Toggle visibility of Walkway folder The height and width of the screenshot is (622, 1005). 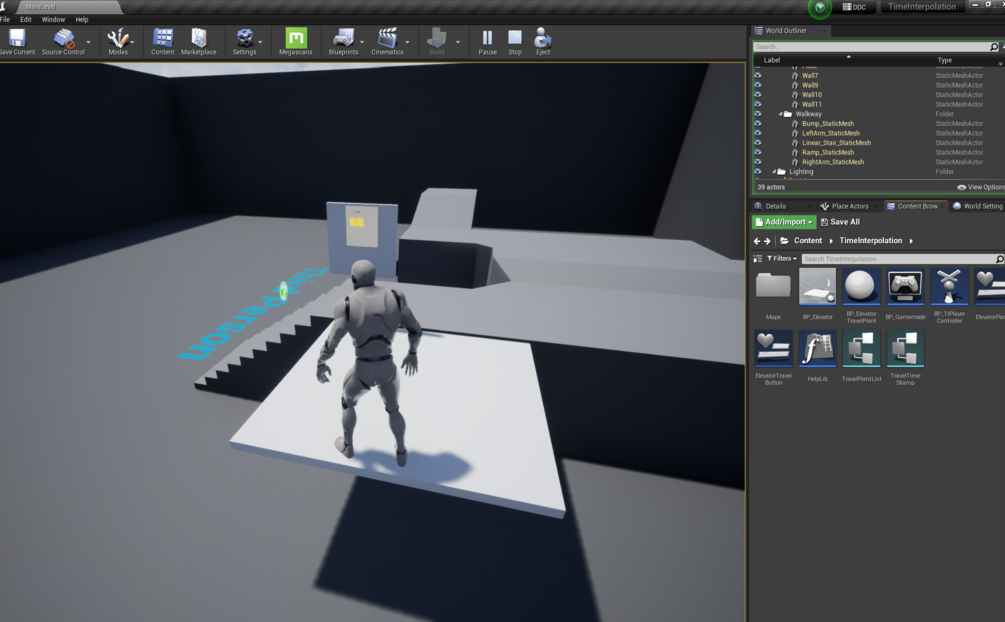click(758, 113)
